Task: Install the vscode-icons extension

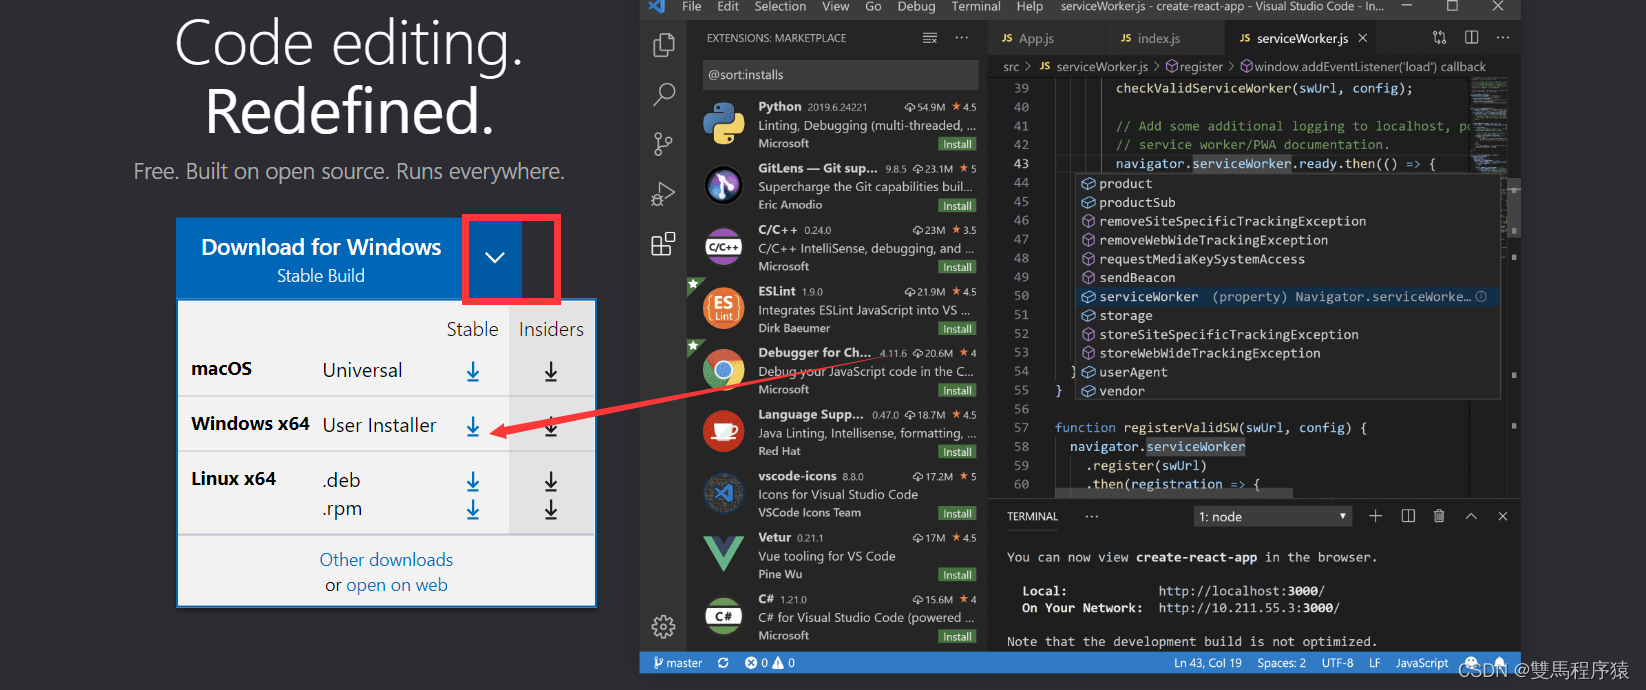Action: click(957, 513)
